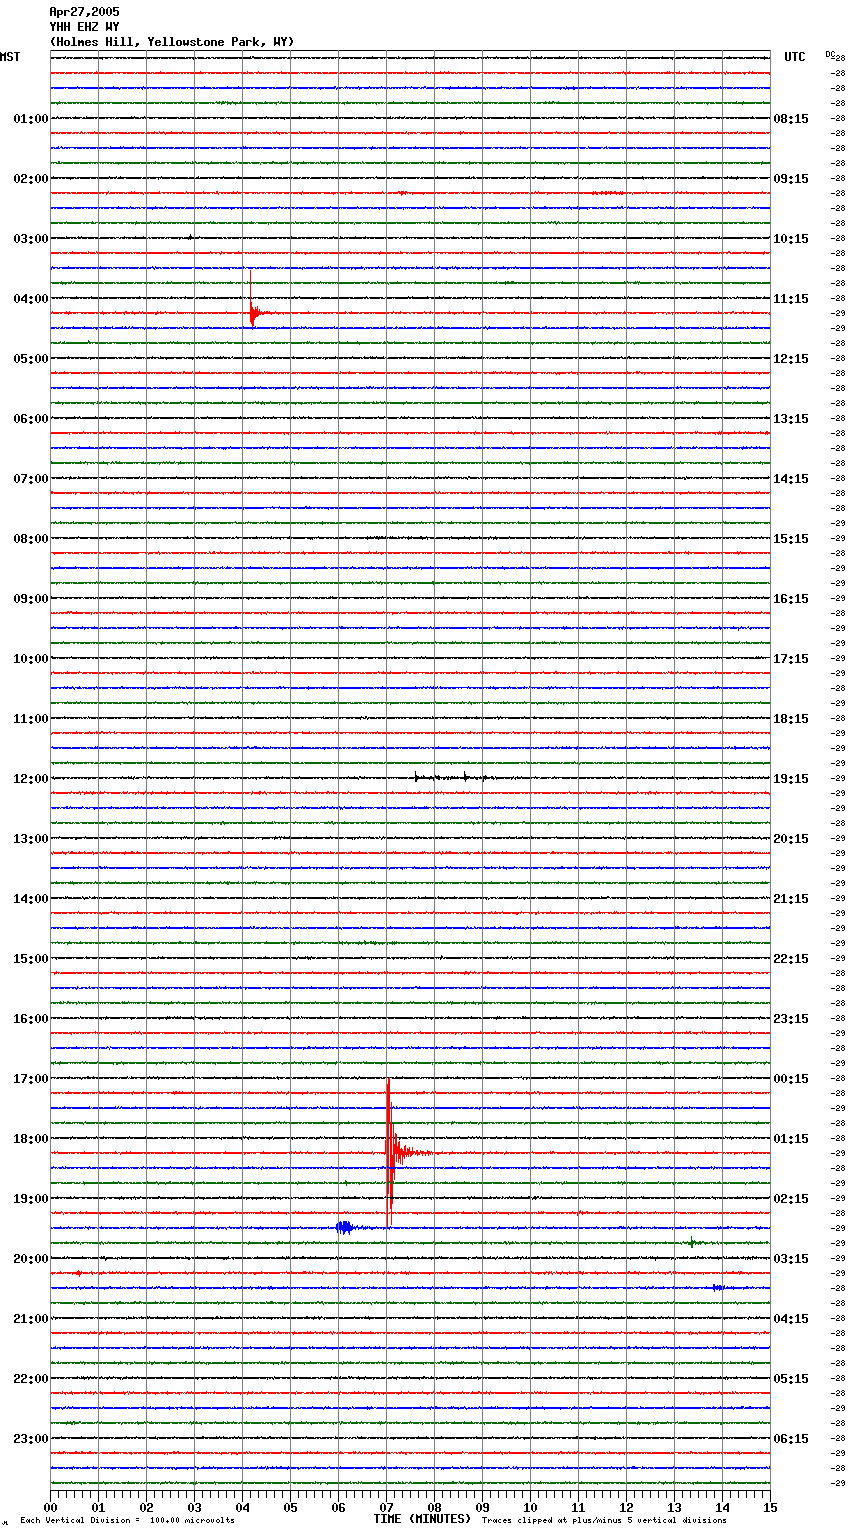Click the black disturbance on the 12:00 trace
This screenshot has width=850, height=1534.
452,777
